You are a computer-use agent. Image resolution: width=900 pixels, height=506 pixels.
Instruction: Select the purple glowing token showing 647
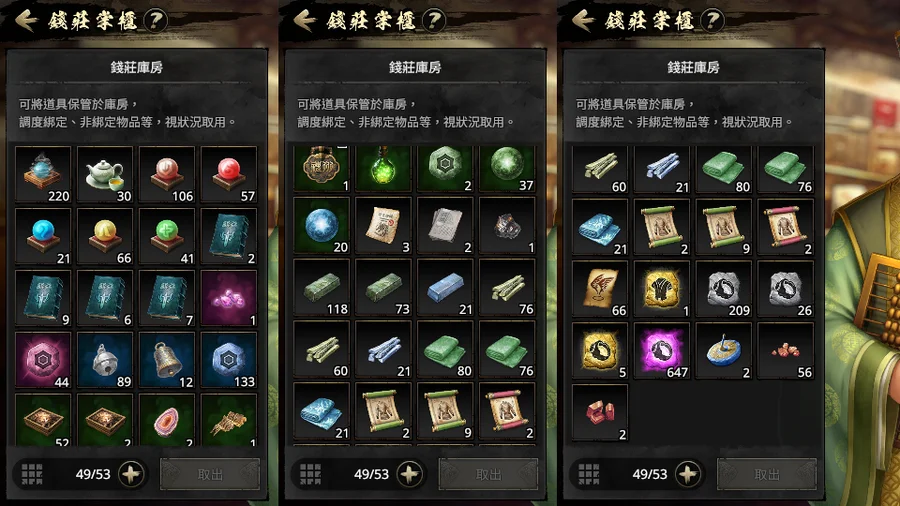662,351
